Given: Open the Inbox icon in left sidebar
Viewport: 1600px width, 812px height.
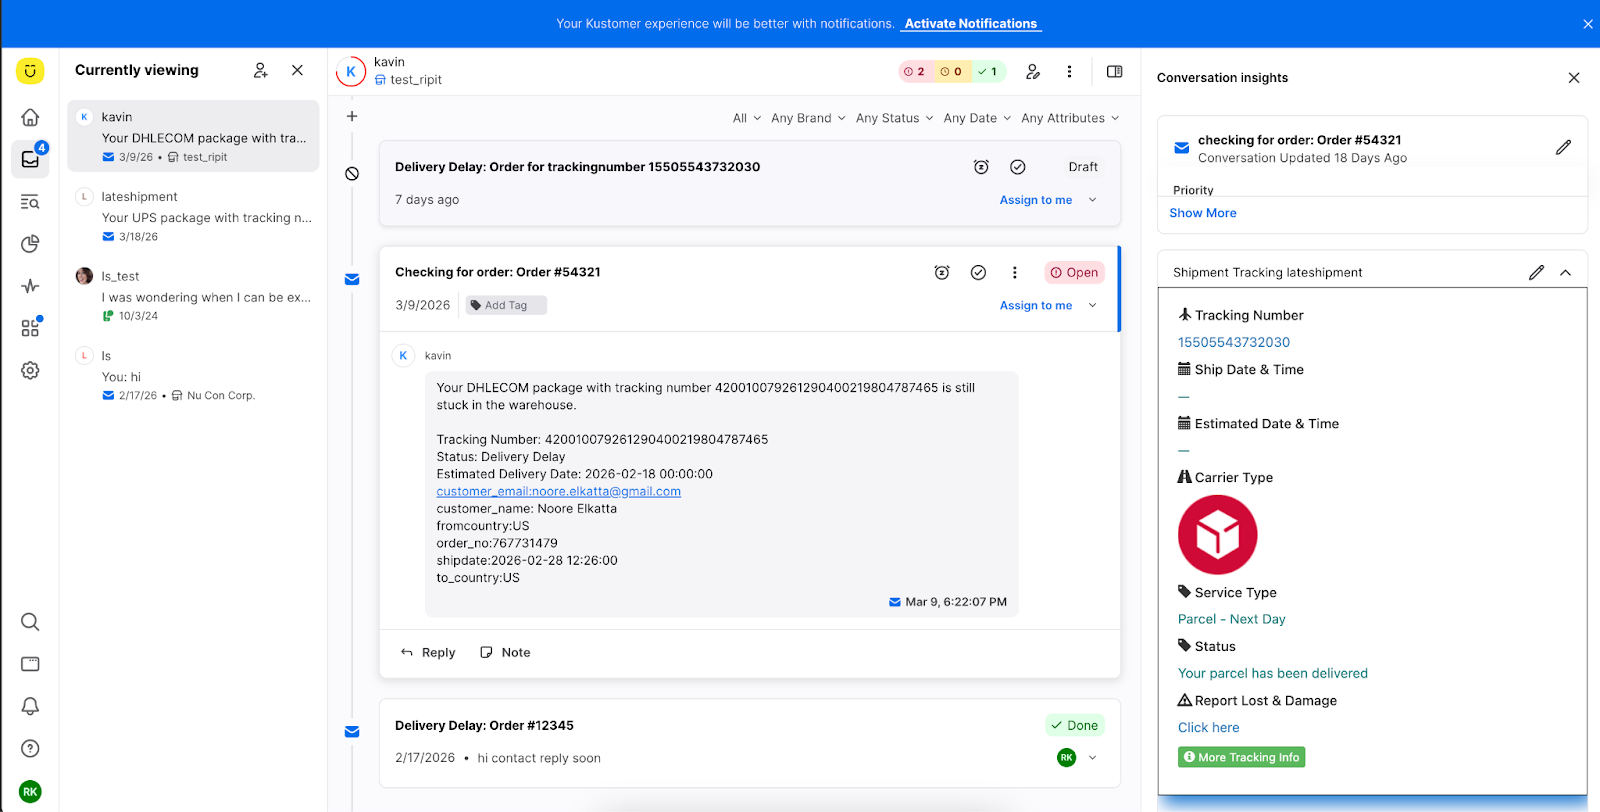Looking at the screenshot, I should [30, 160].
